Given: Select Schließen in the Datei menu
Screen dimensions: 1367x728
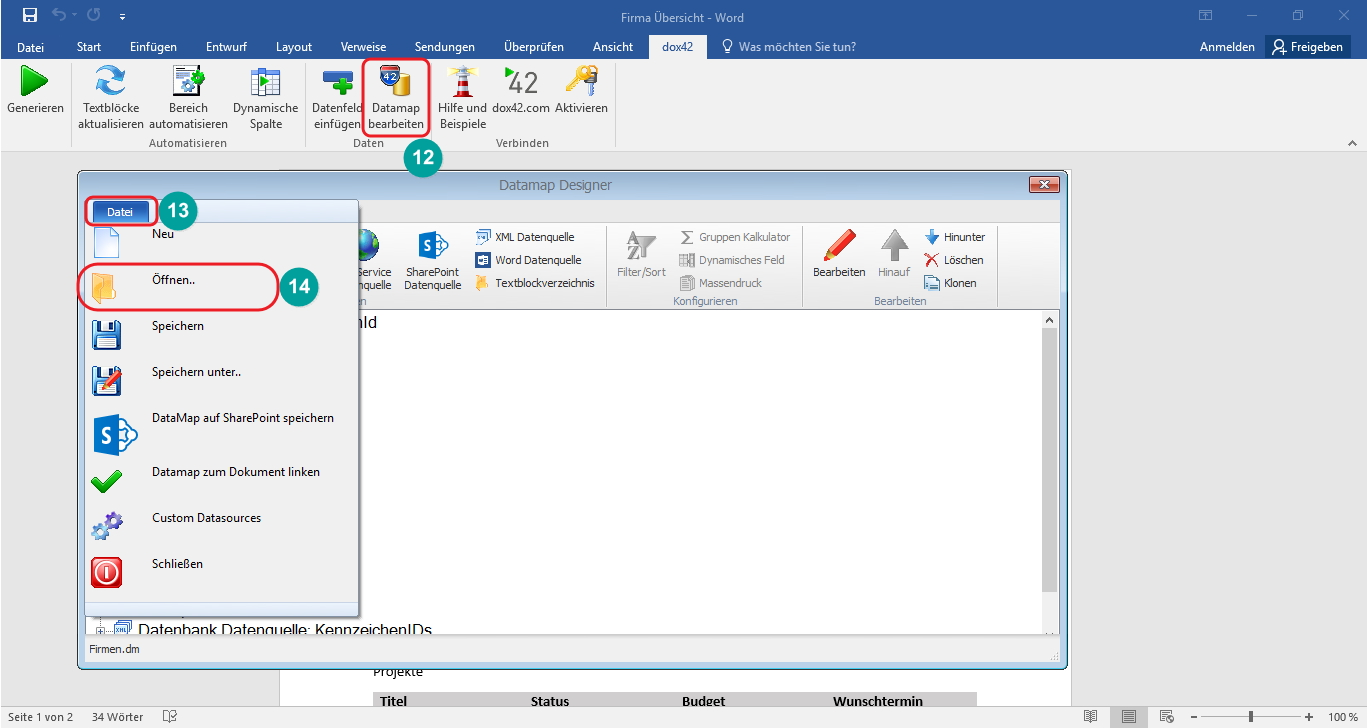Looking at the screenshot, I should click(x=220, y=572).
